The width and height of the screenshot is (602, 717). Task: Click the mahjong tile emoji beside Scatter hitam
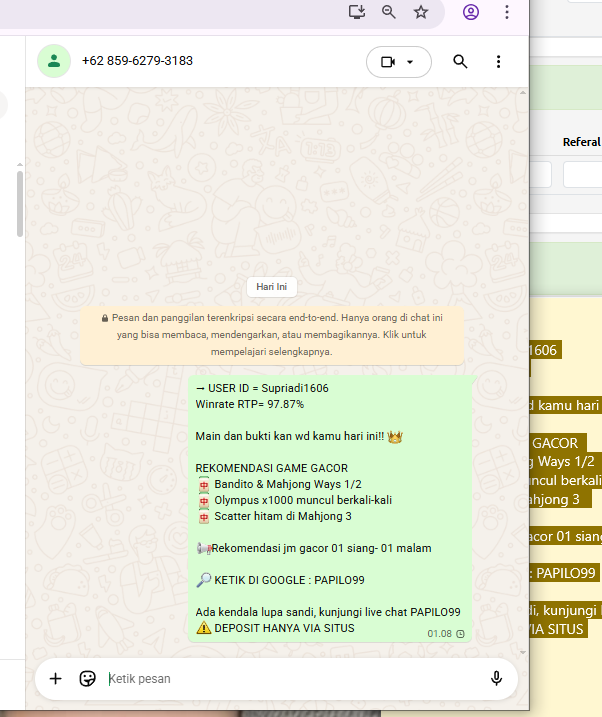pos(204,517)
